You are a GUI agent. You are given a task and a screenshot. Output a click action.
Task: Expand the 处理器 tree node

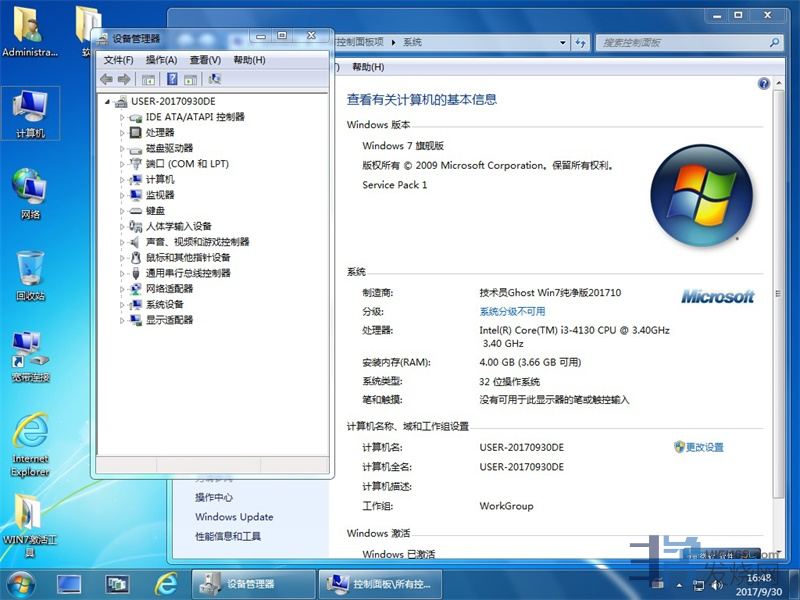pos(123,133)
